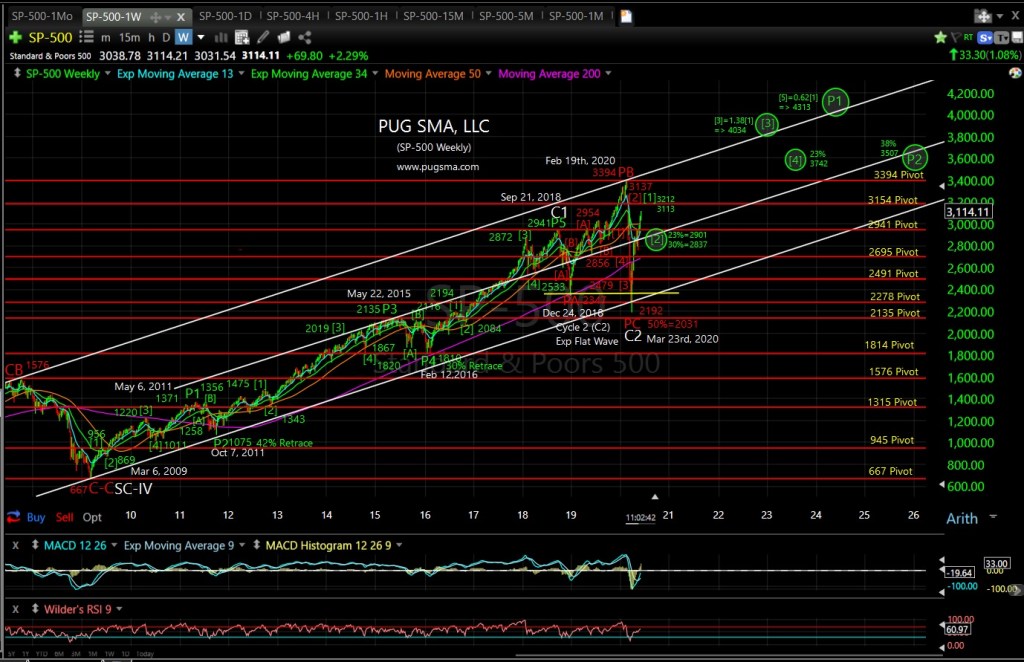1024x662 pixels.
Task: Close the MACD indicator pane with X
Action: 16,545
